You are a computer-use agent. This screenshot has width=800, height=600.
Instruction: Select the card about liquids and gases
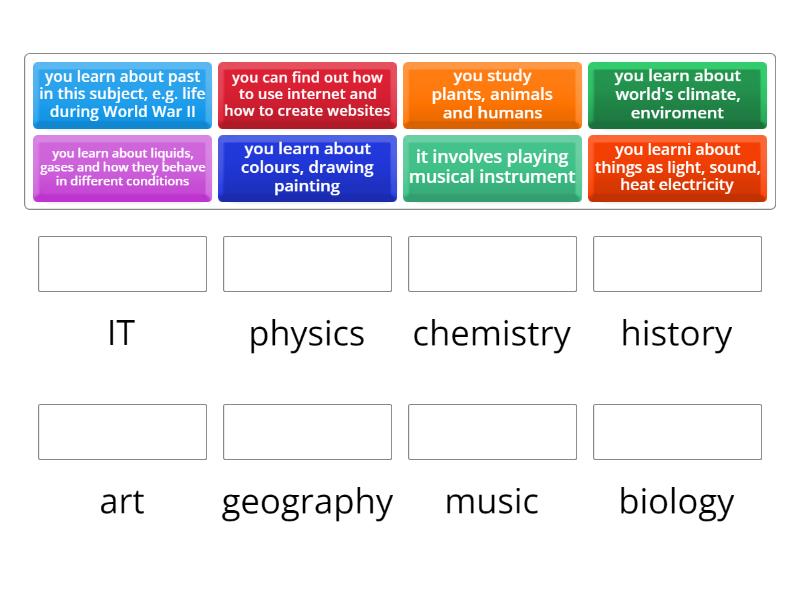pyautogui.click(x=121, y=168)
